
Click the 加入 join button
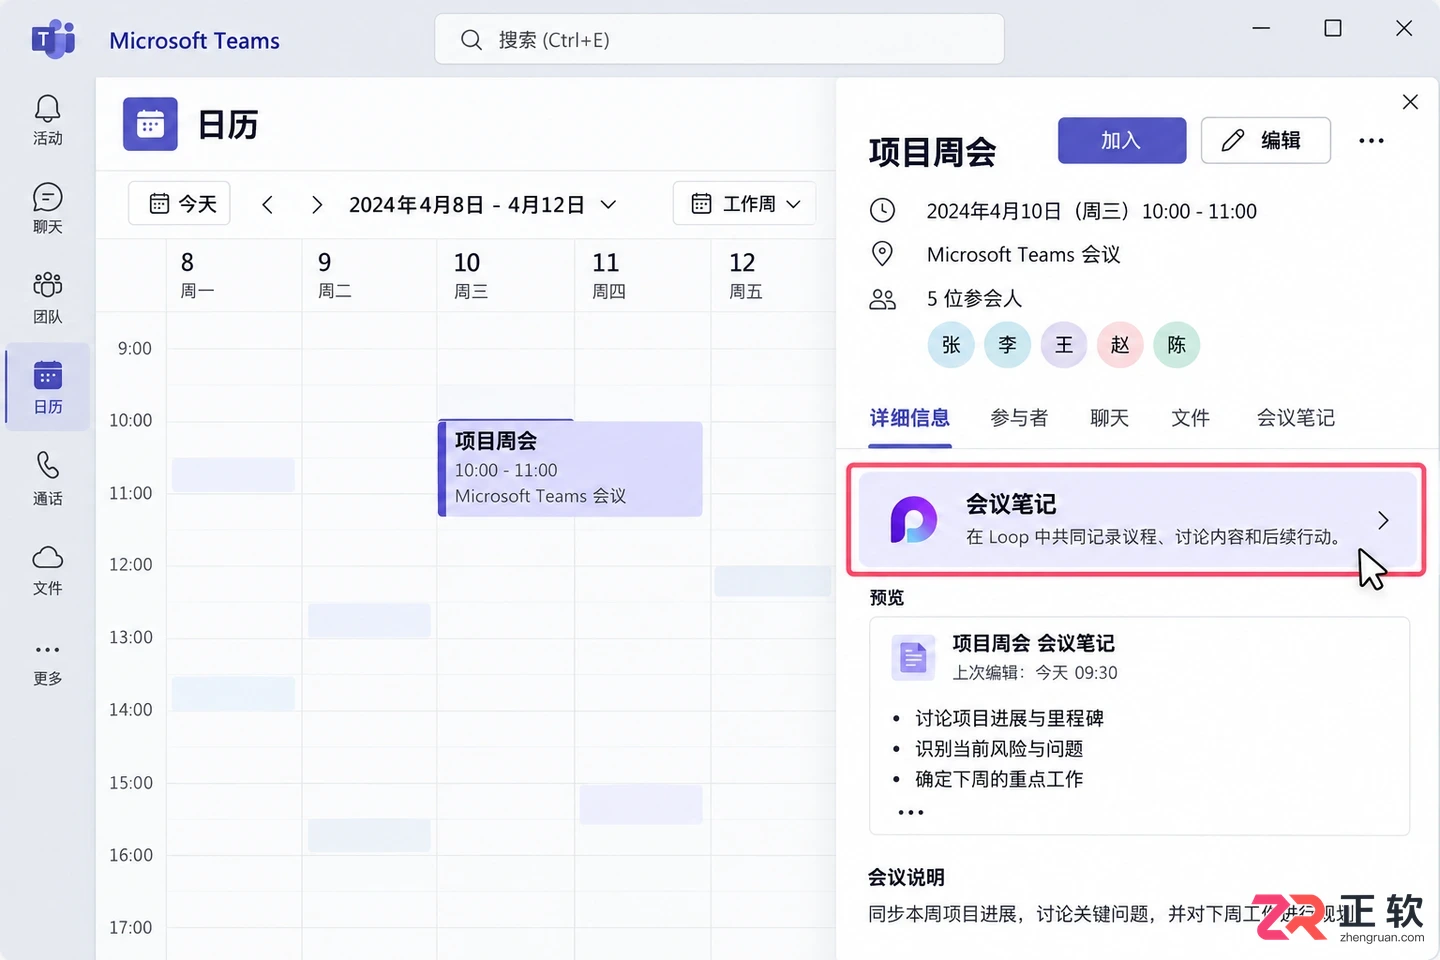pos(1122,140)
